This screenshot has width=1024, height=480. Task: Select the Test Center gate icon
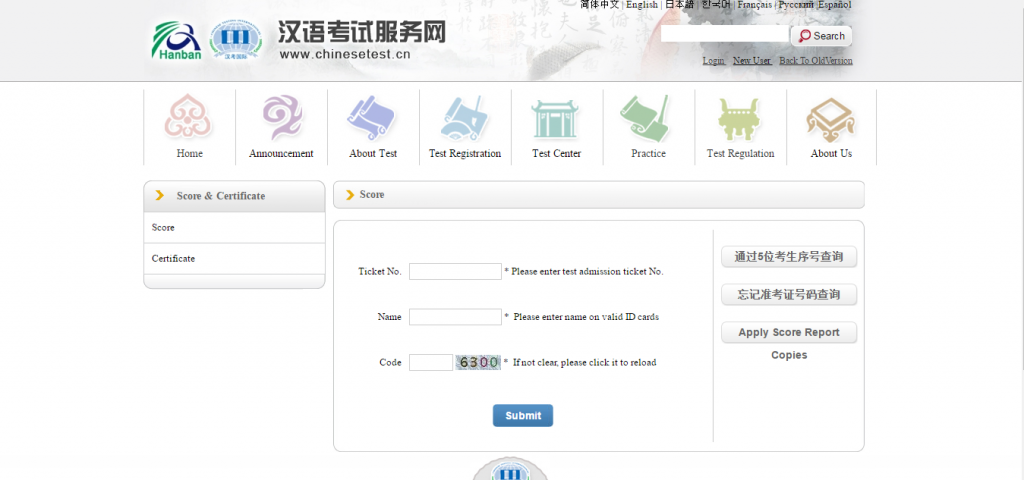click(556, 118)
